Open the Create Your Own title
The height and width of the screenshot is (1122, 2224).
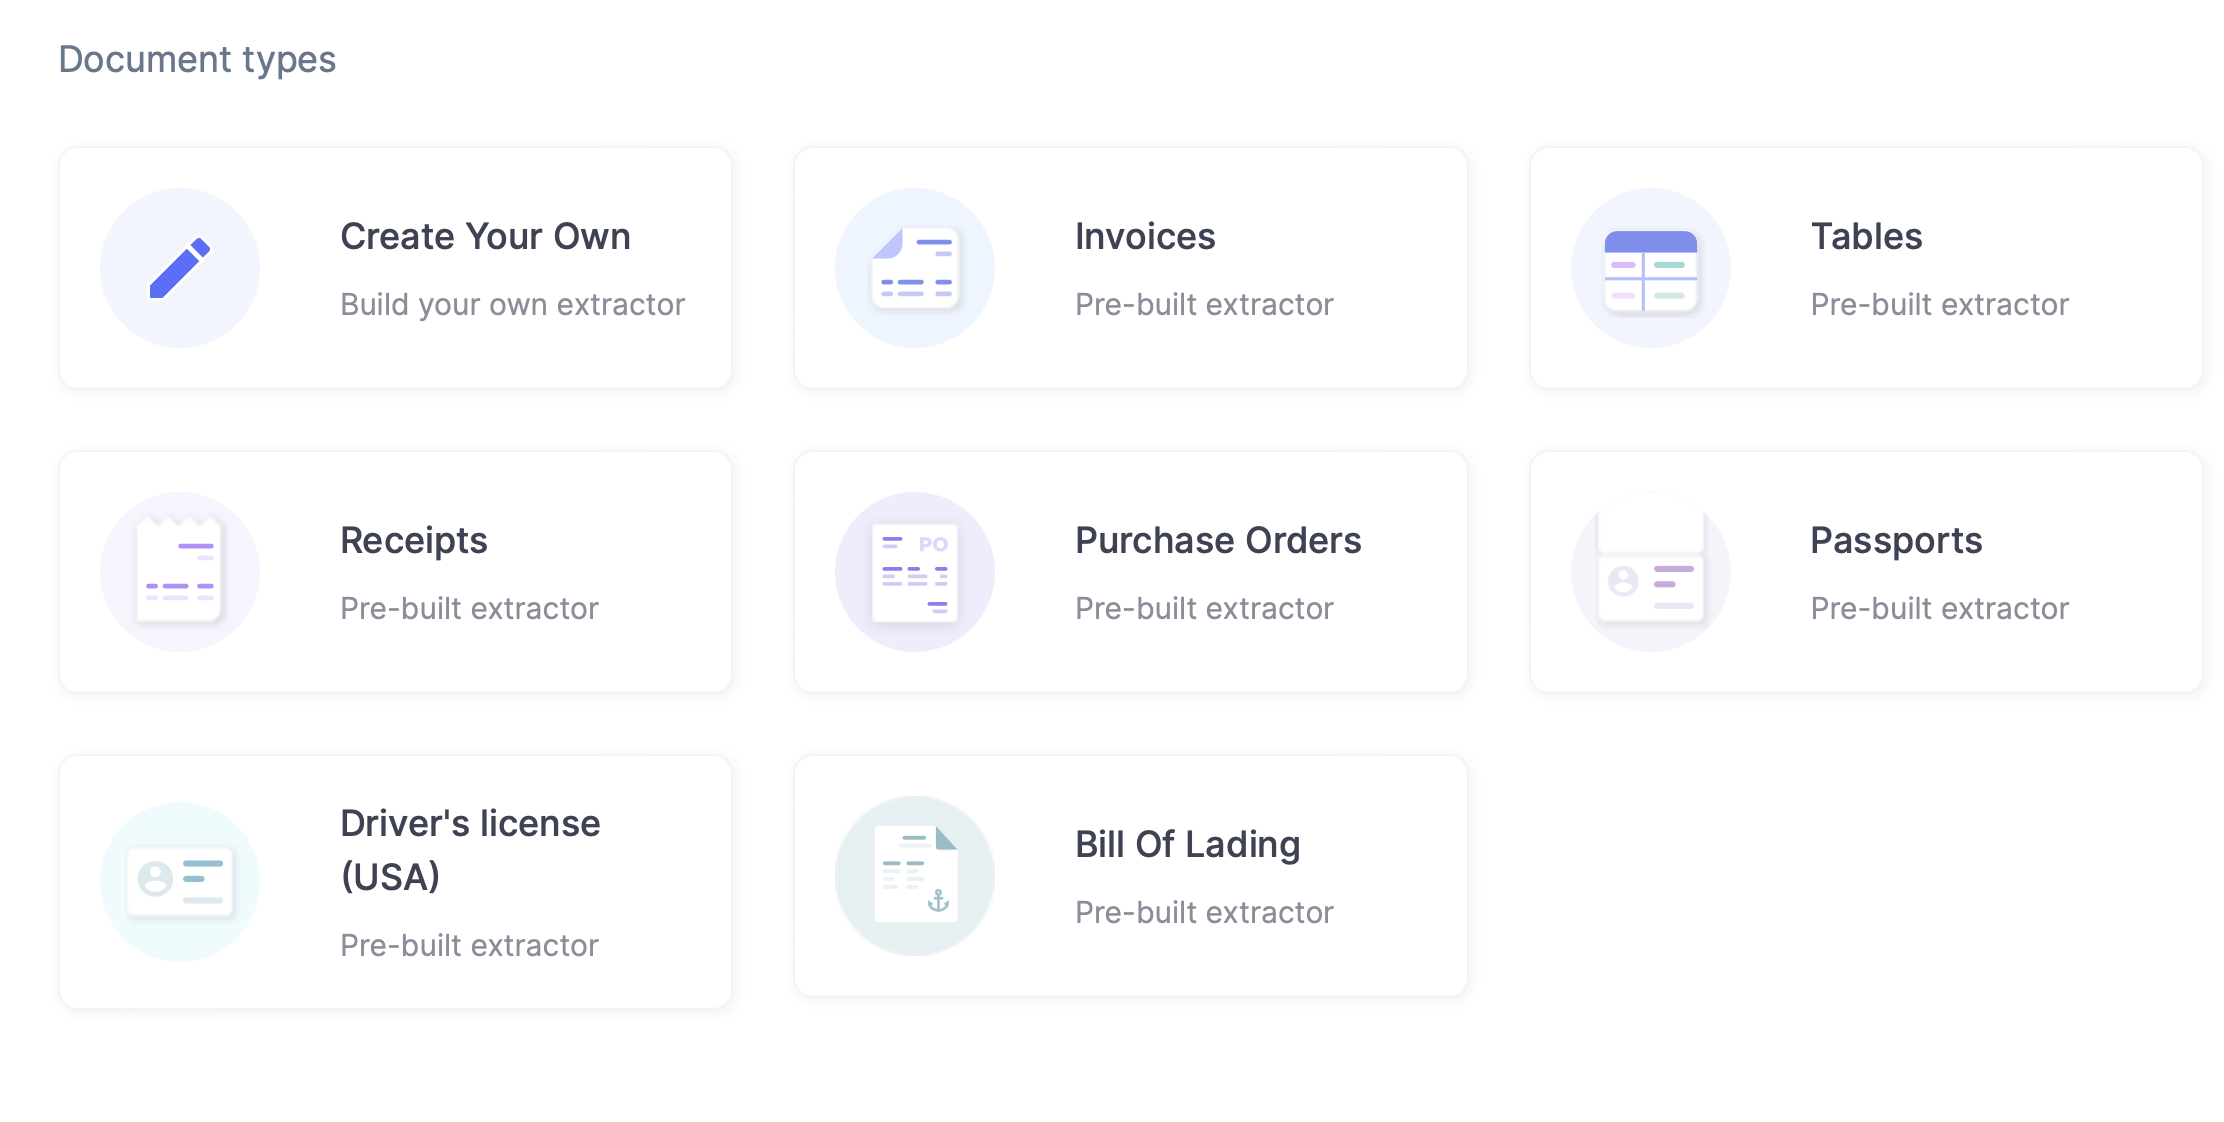pos(485,237)
